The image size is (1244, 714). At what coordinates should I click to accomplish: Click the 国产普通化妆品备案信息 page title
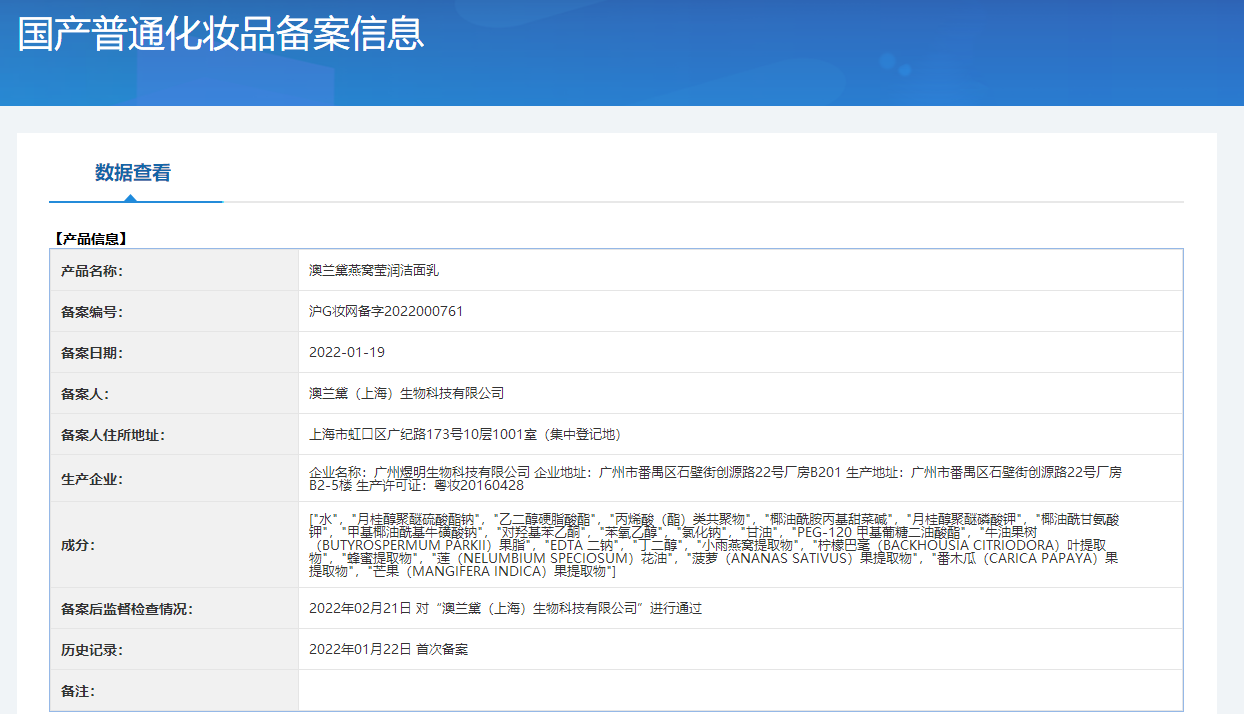[x=221, y=33]
